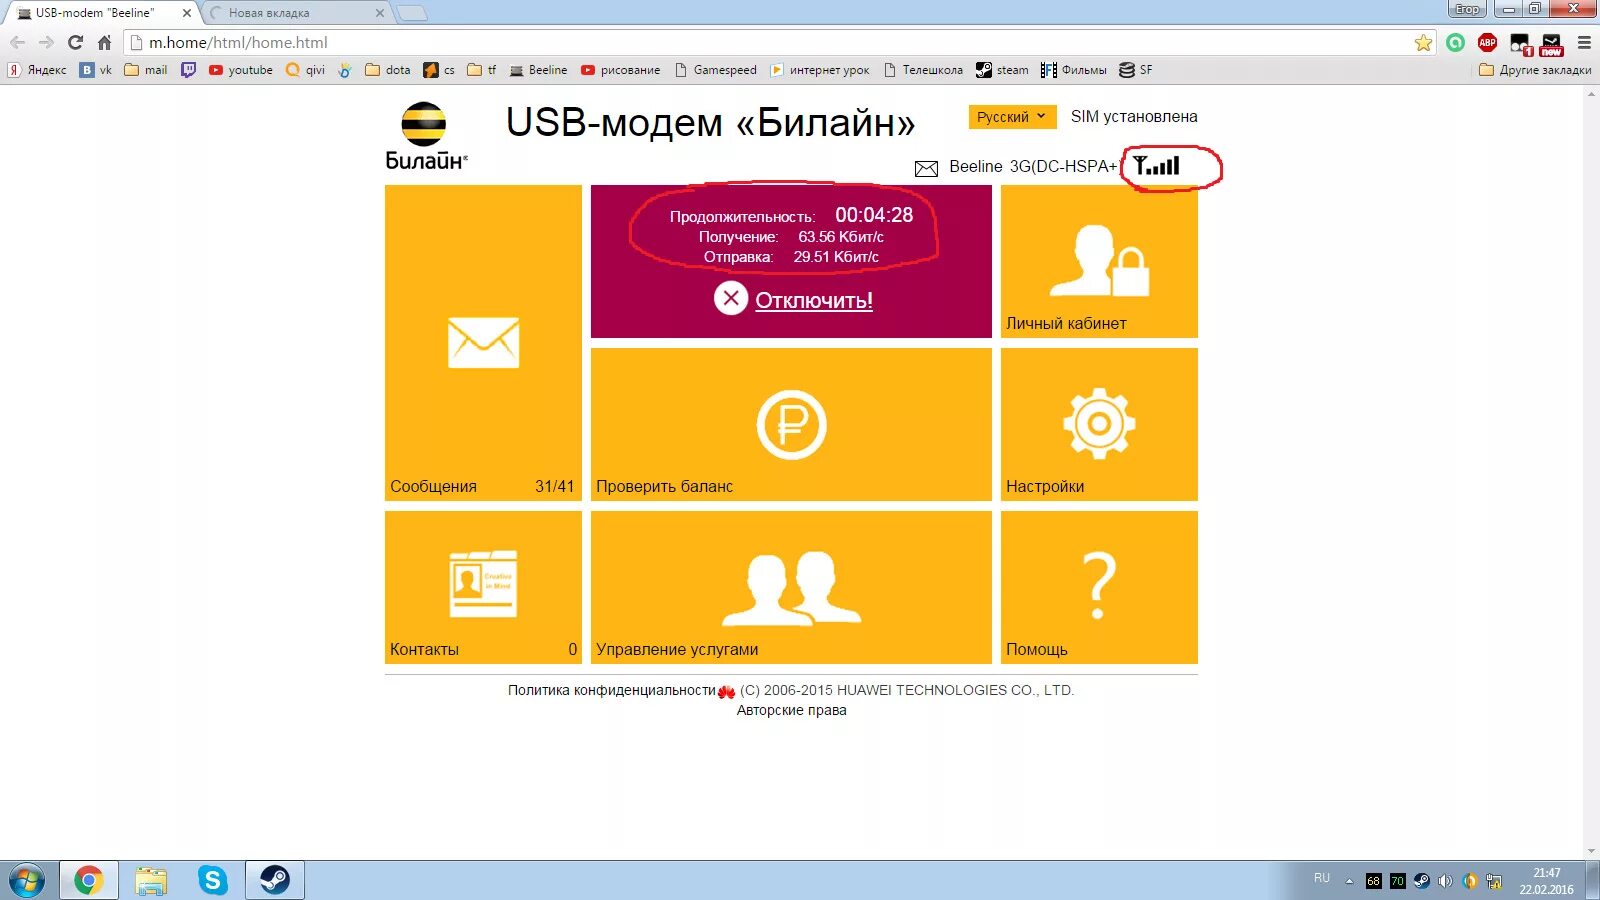Viewport: 1600px width, 900px height.
Task: Click the Huawei logo in footer
Action: pos(727,691)
